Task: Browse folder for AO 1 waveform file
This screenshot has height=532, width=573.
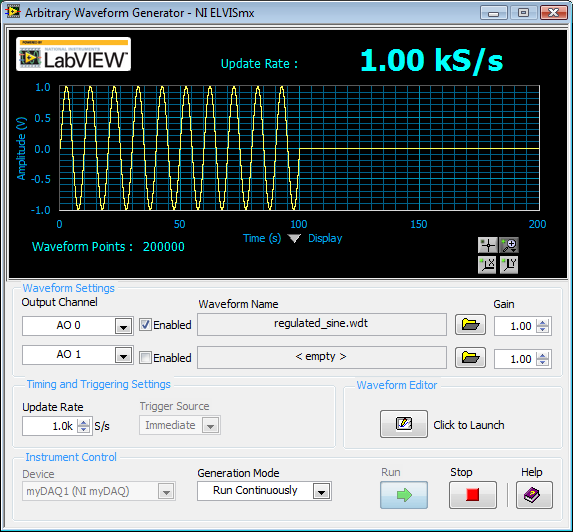Action: [470, 357]
